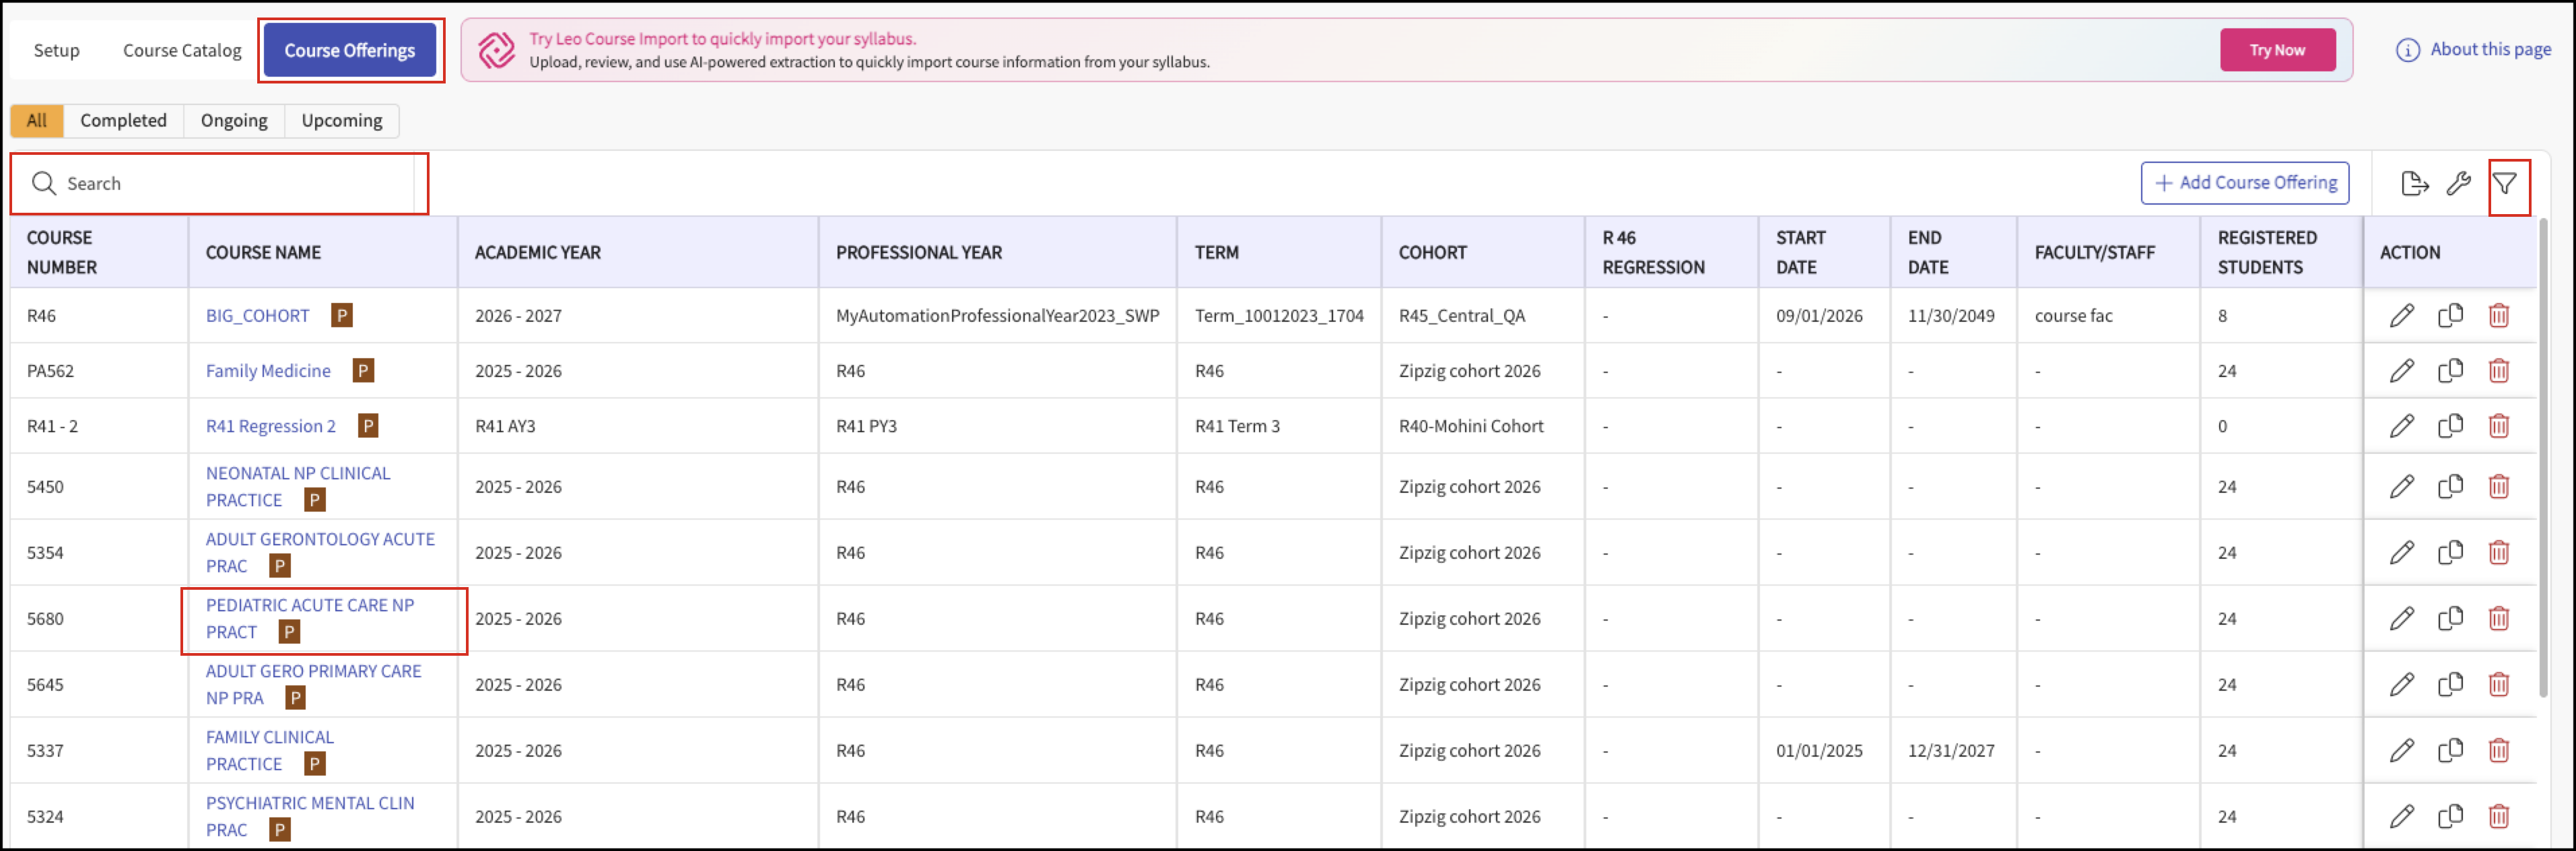The width and height of the screenshot is (2576, 851).
Task: Click the wrench settings icon
Action: click(2458, 184)
